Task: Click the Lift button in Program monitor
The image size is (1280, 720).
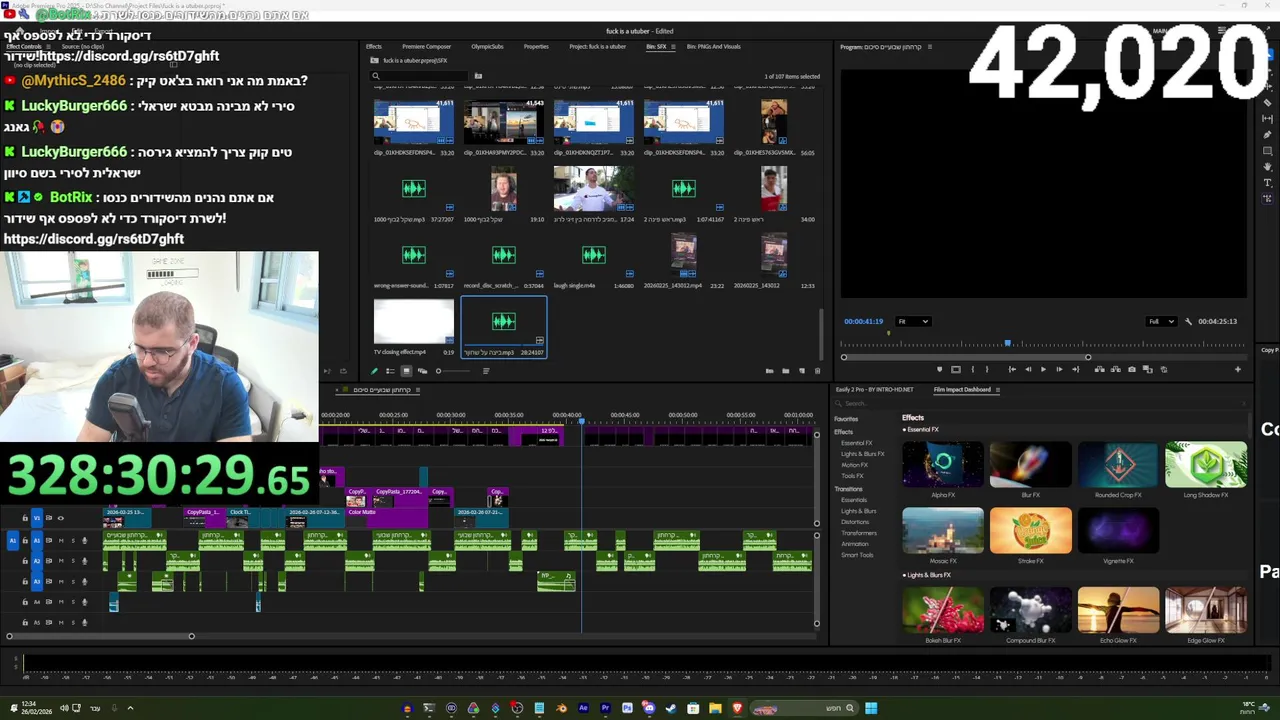Action: coord(1099,369)
